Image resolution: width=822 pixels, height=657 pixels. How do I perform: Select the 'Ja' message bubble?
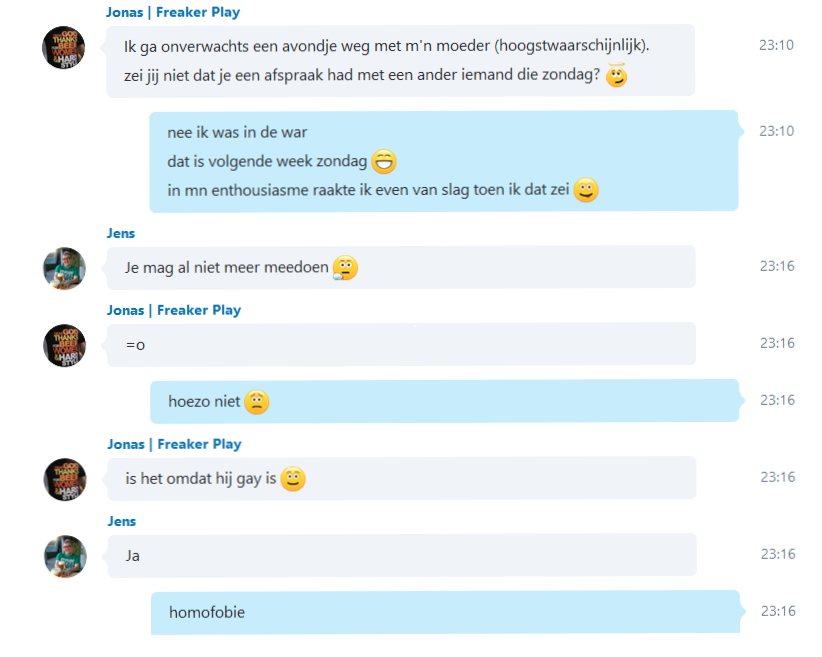coord(402,556)
